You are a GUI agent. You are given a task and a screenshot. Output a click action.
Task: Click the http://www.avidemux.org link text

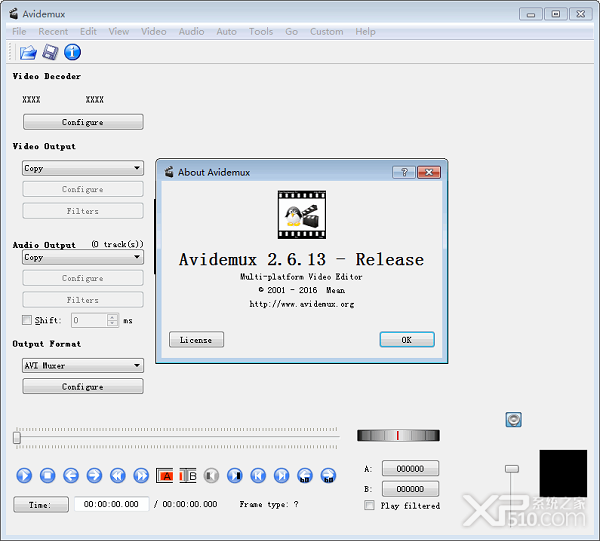point(302,304)
